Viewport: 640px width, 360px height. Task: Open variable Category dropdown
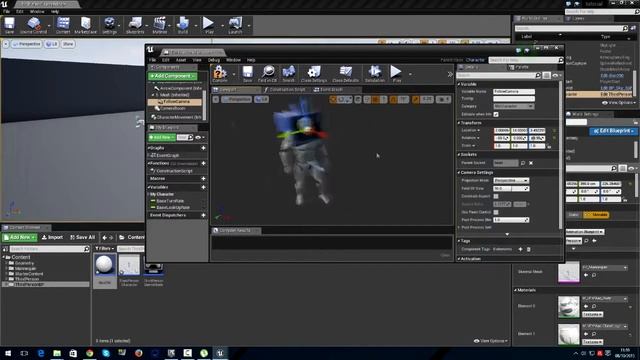pyautogui.click(x=513, y=106)
